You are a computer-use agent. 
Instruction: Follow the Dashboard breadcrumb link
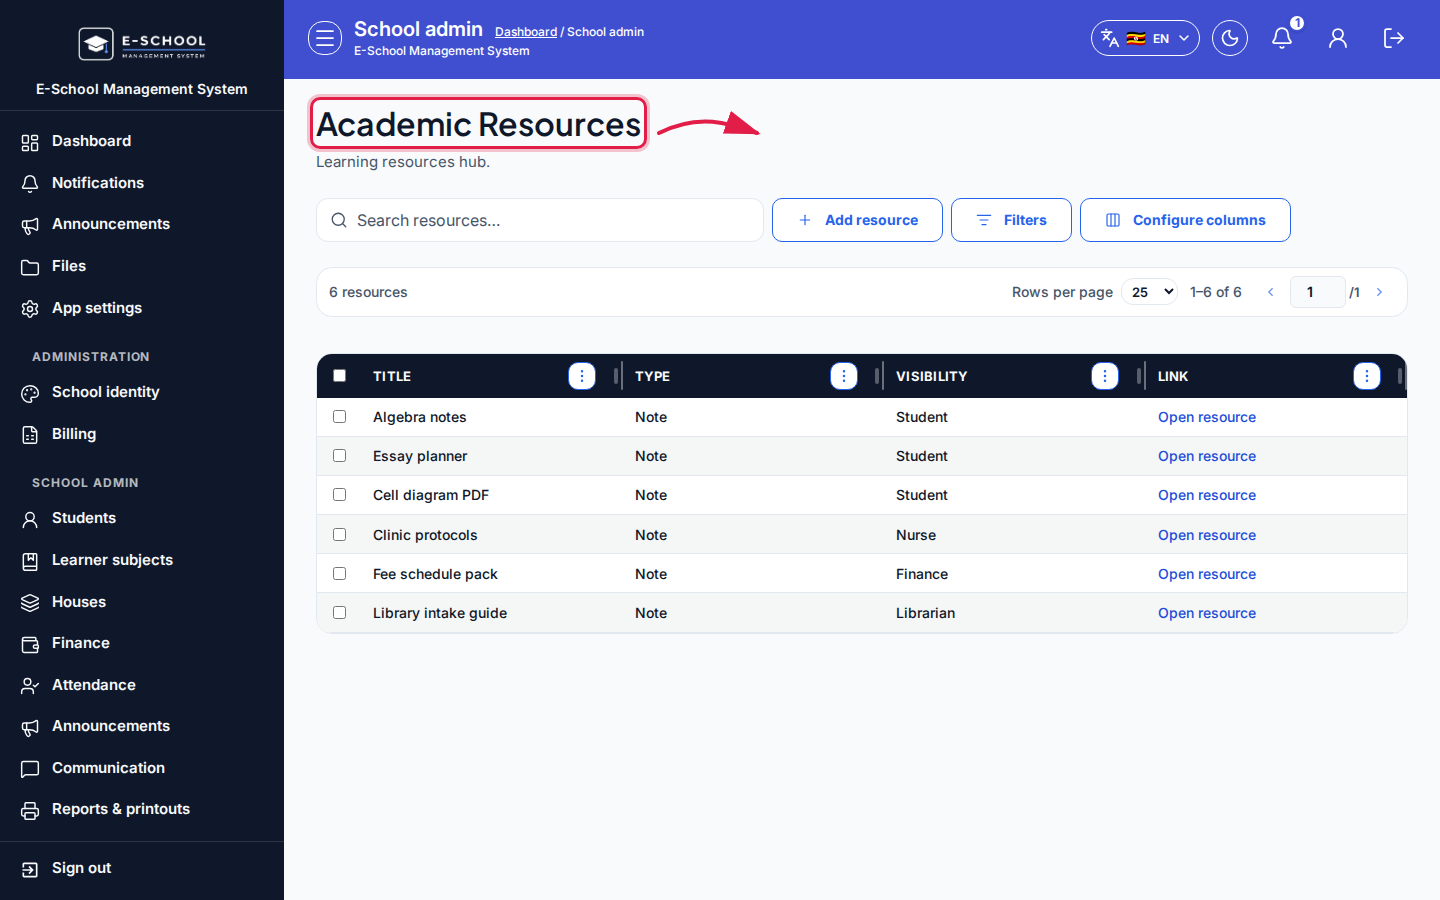(x=526, y=32)
